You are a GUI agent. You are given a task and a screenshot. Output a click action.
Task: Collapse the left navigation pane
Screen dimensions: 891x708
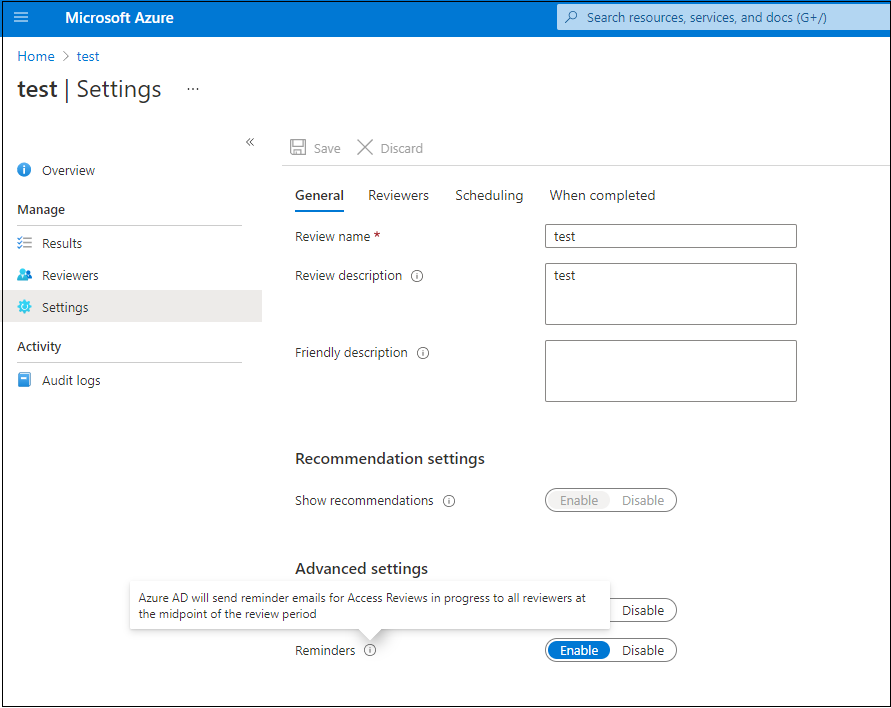point(250,142)
